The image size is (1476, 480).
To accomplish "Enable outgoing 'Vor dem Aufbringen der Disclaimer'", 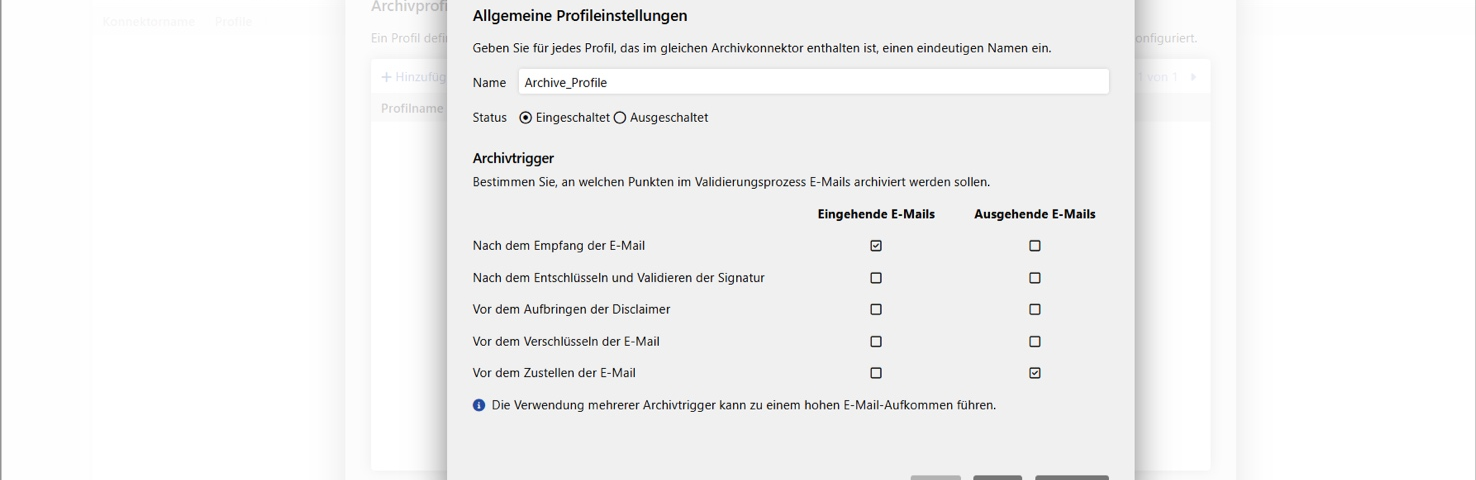I will (1035, 310).
